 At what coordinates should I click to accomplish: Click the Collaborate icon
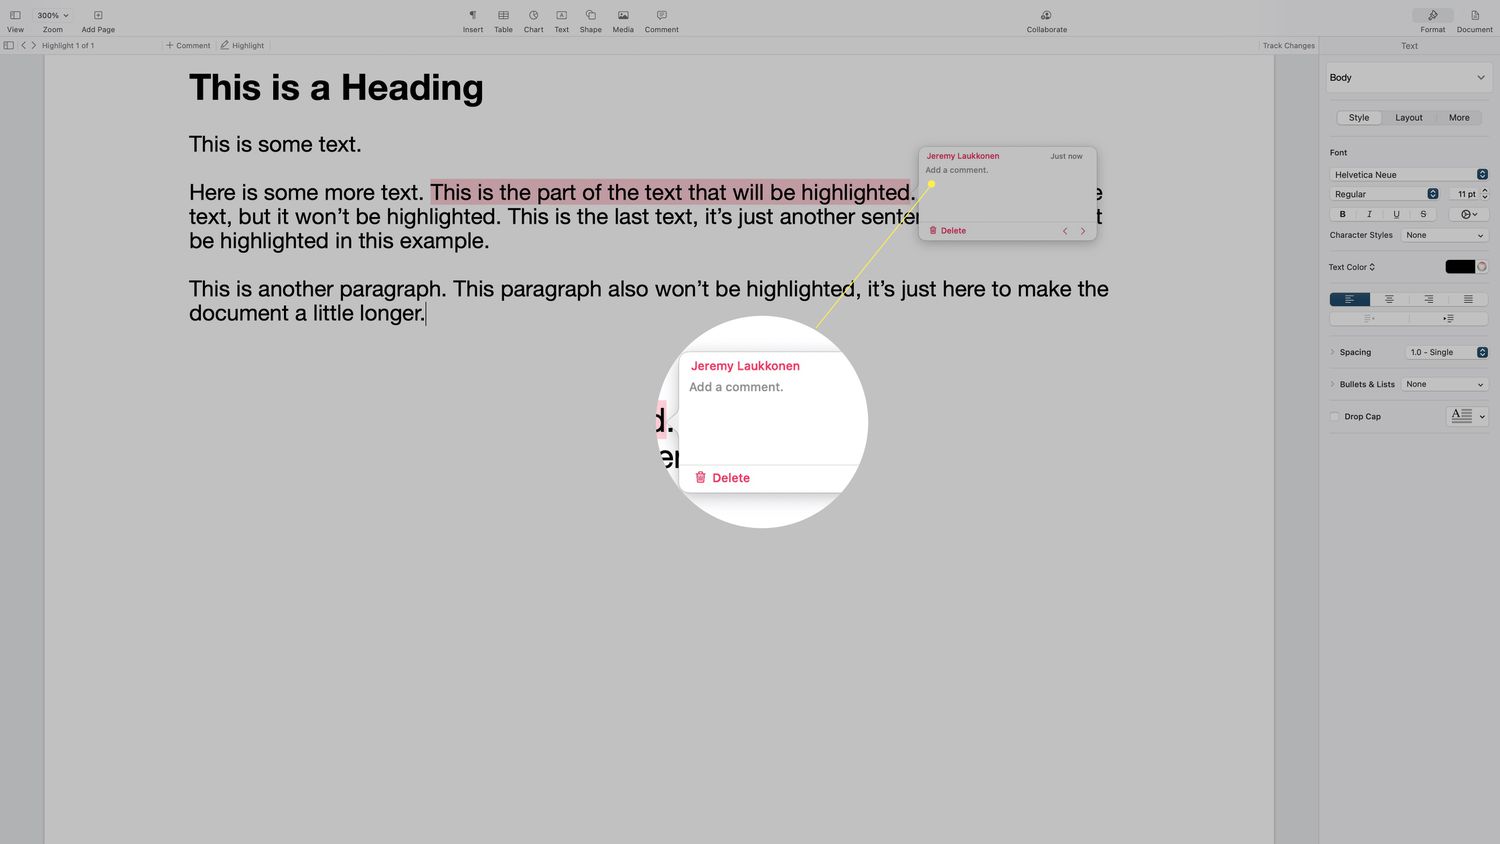1046,16
